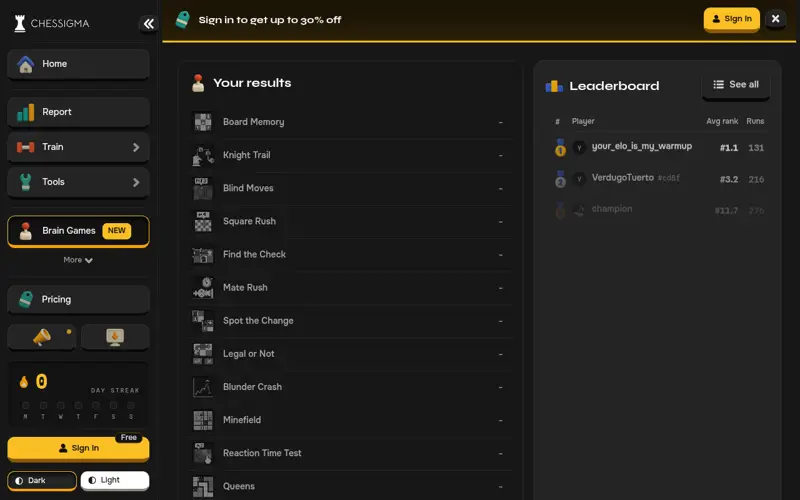Image resolution: width=800 pixels, height=500 pixels.
Task: Click the silver medal rank 2 icon
Action: tap(560, 179)
